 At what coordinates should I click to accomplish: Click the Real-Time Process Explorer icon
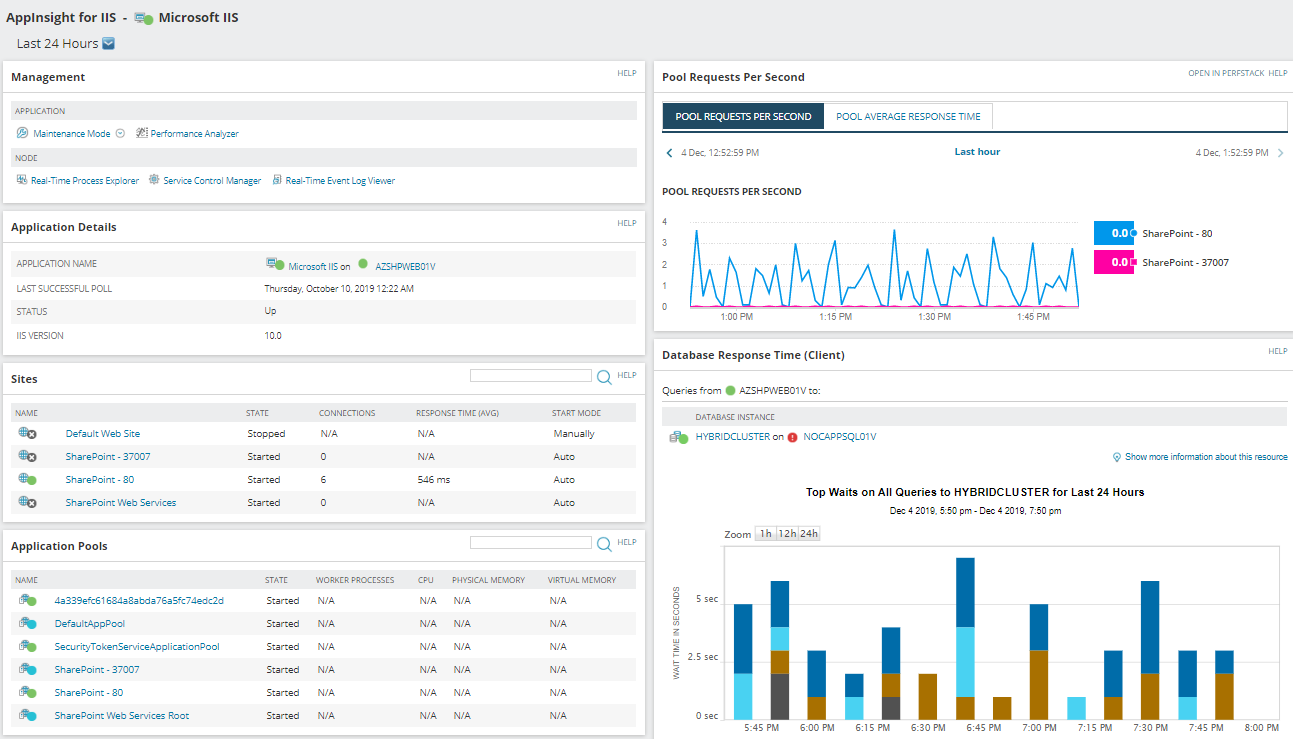point(22,180)
